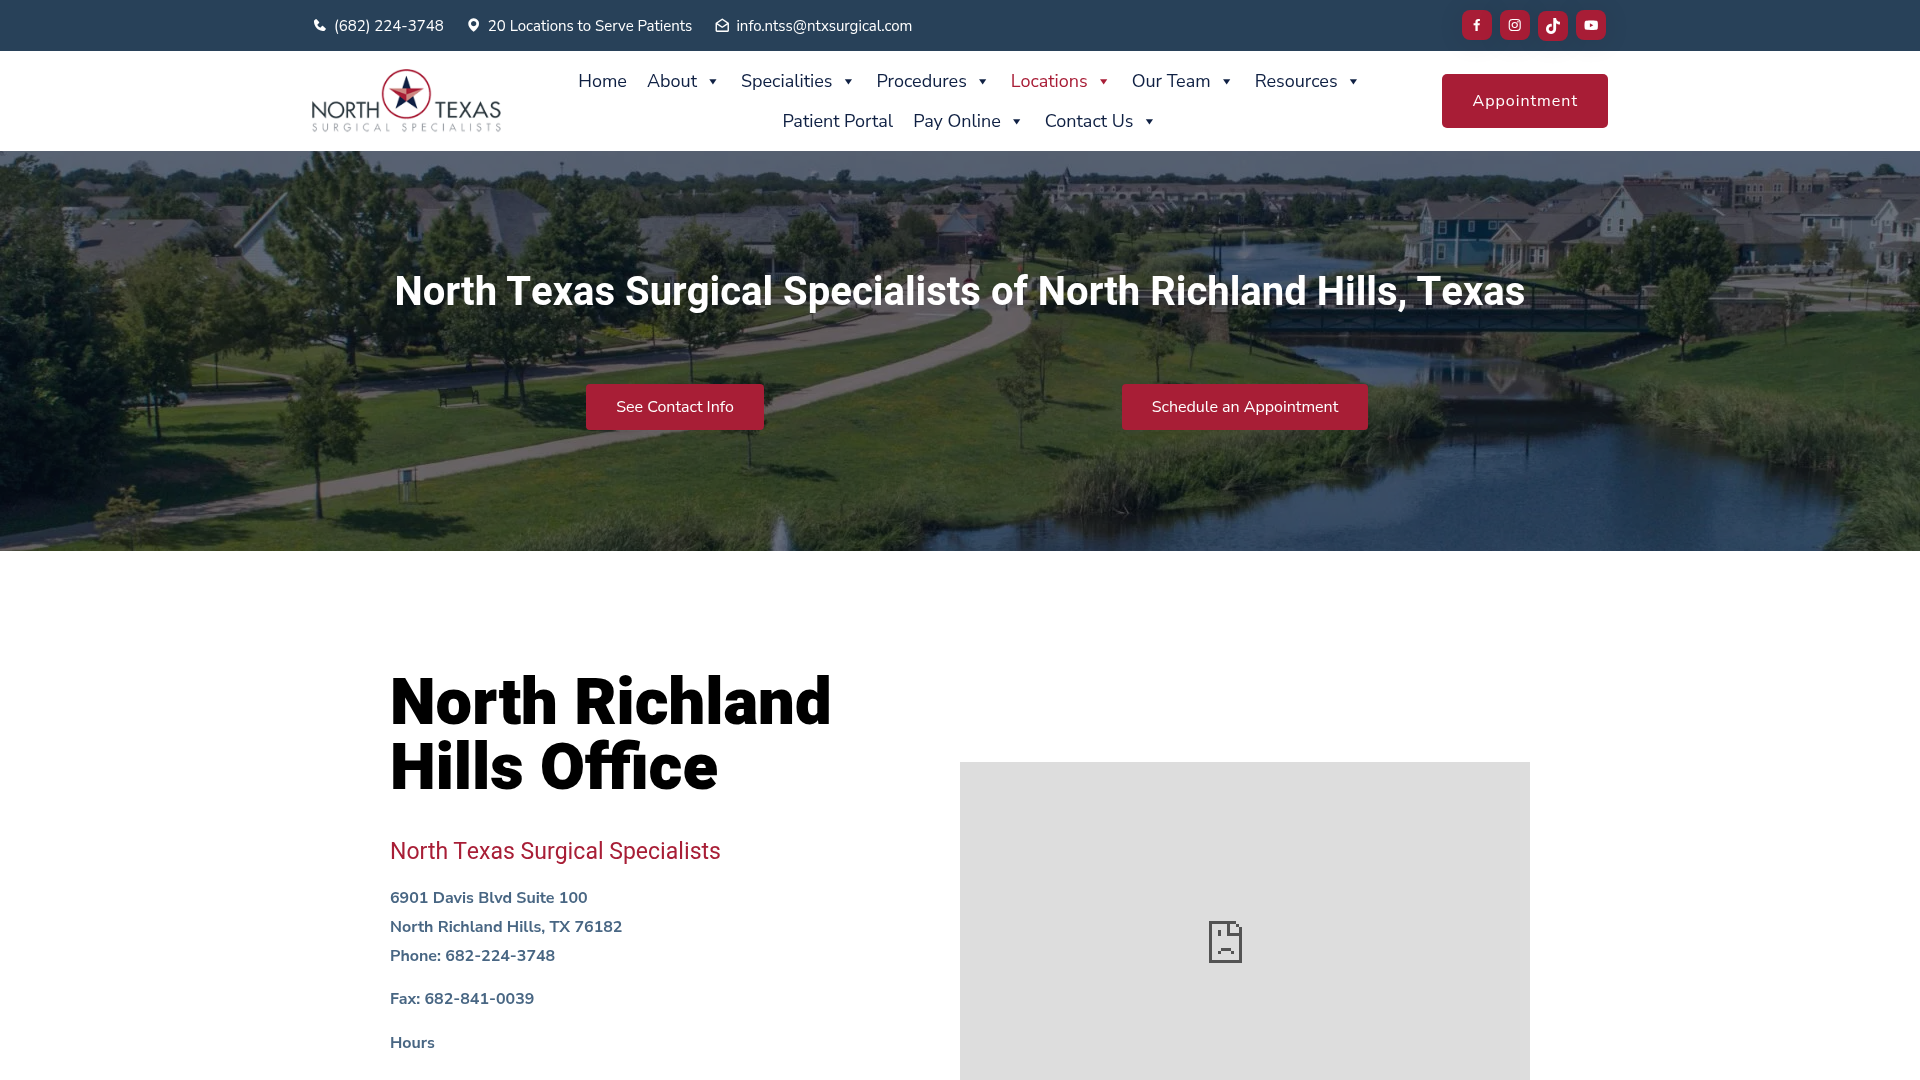The height and width of the screenshot is (1080, 1920).
Task: Click Schedule an Appointment button
Action: 1244,406
